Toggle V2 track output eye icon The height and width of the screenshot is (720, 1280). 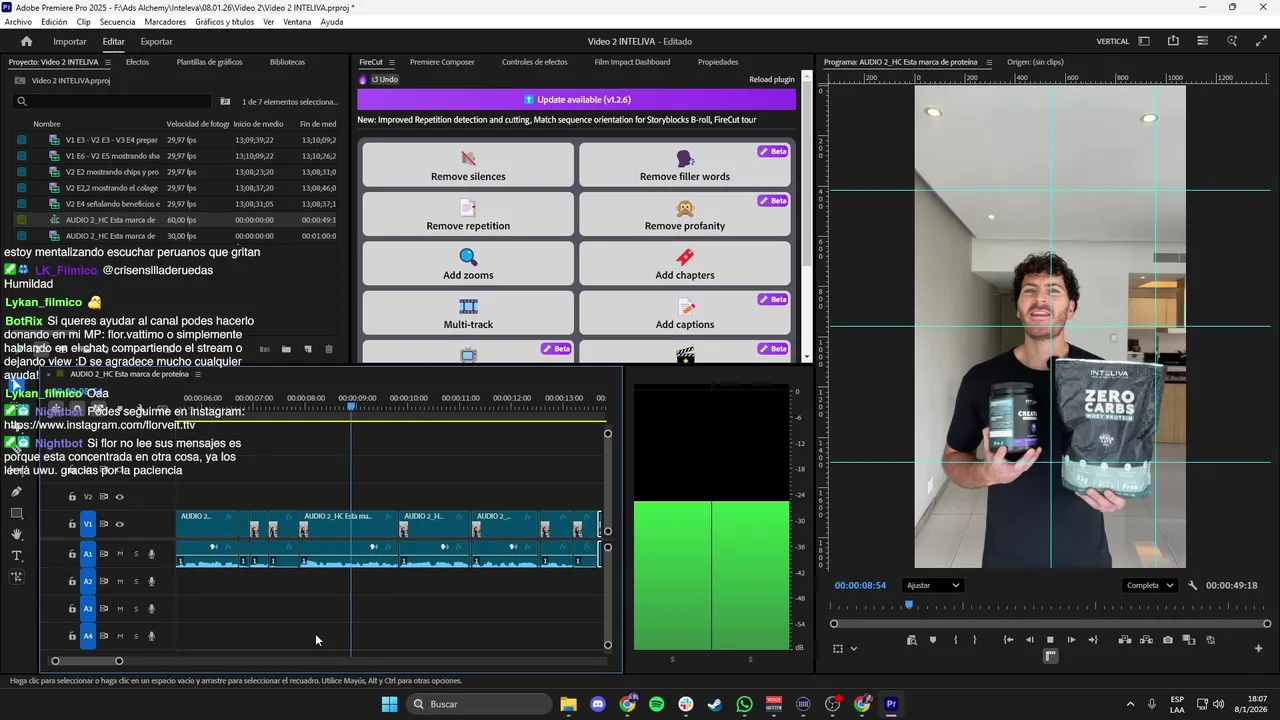tap(120, 497)
